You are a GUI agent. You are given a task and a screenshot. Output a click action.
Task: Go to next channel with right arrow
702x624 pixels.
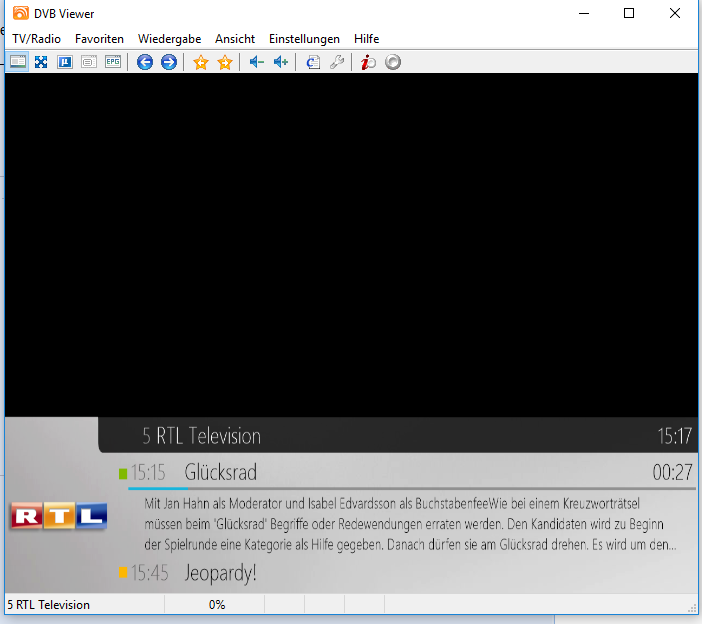(x=169, y=62)
